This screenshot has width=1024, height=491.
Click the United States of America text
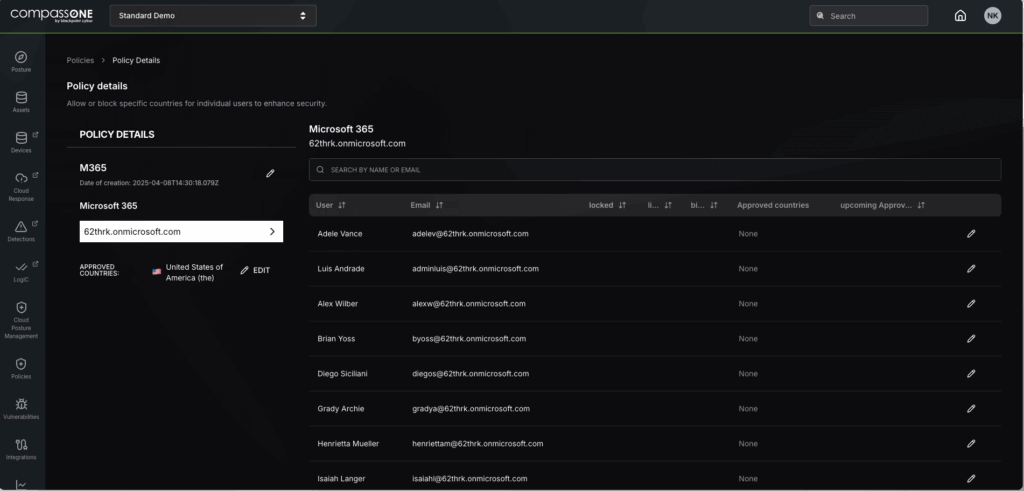195,272
